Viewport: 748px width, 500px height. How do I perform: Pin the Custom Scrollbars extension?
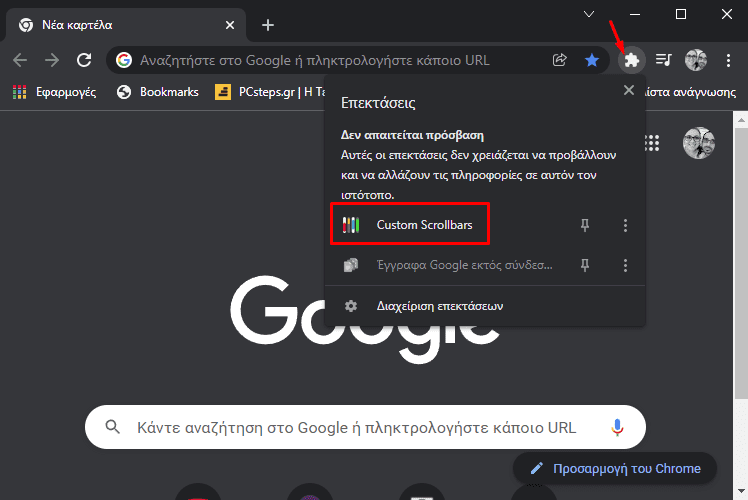585,225
